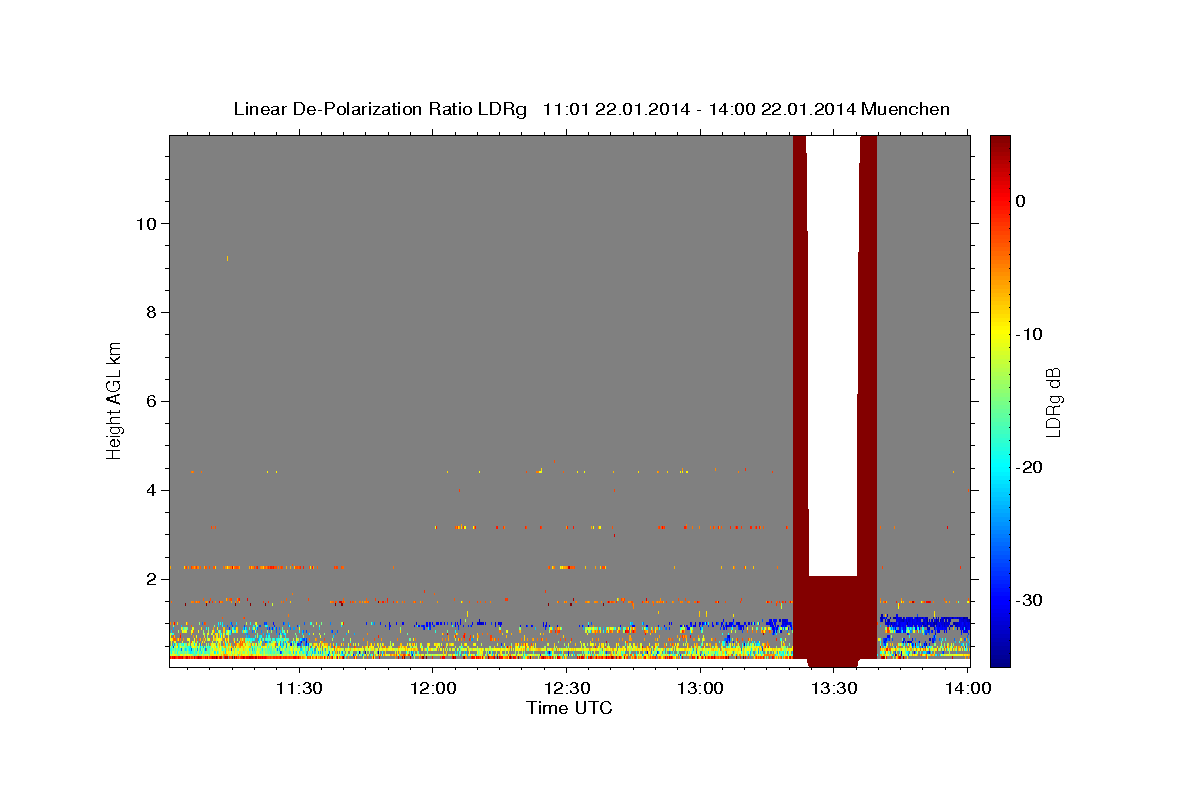Click the dark red block below the white gap
Screen dimensions: 1200x800
834,620
